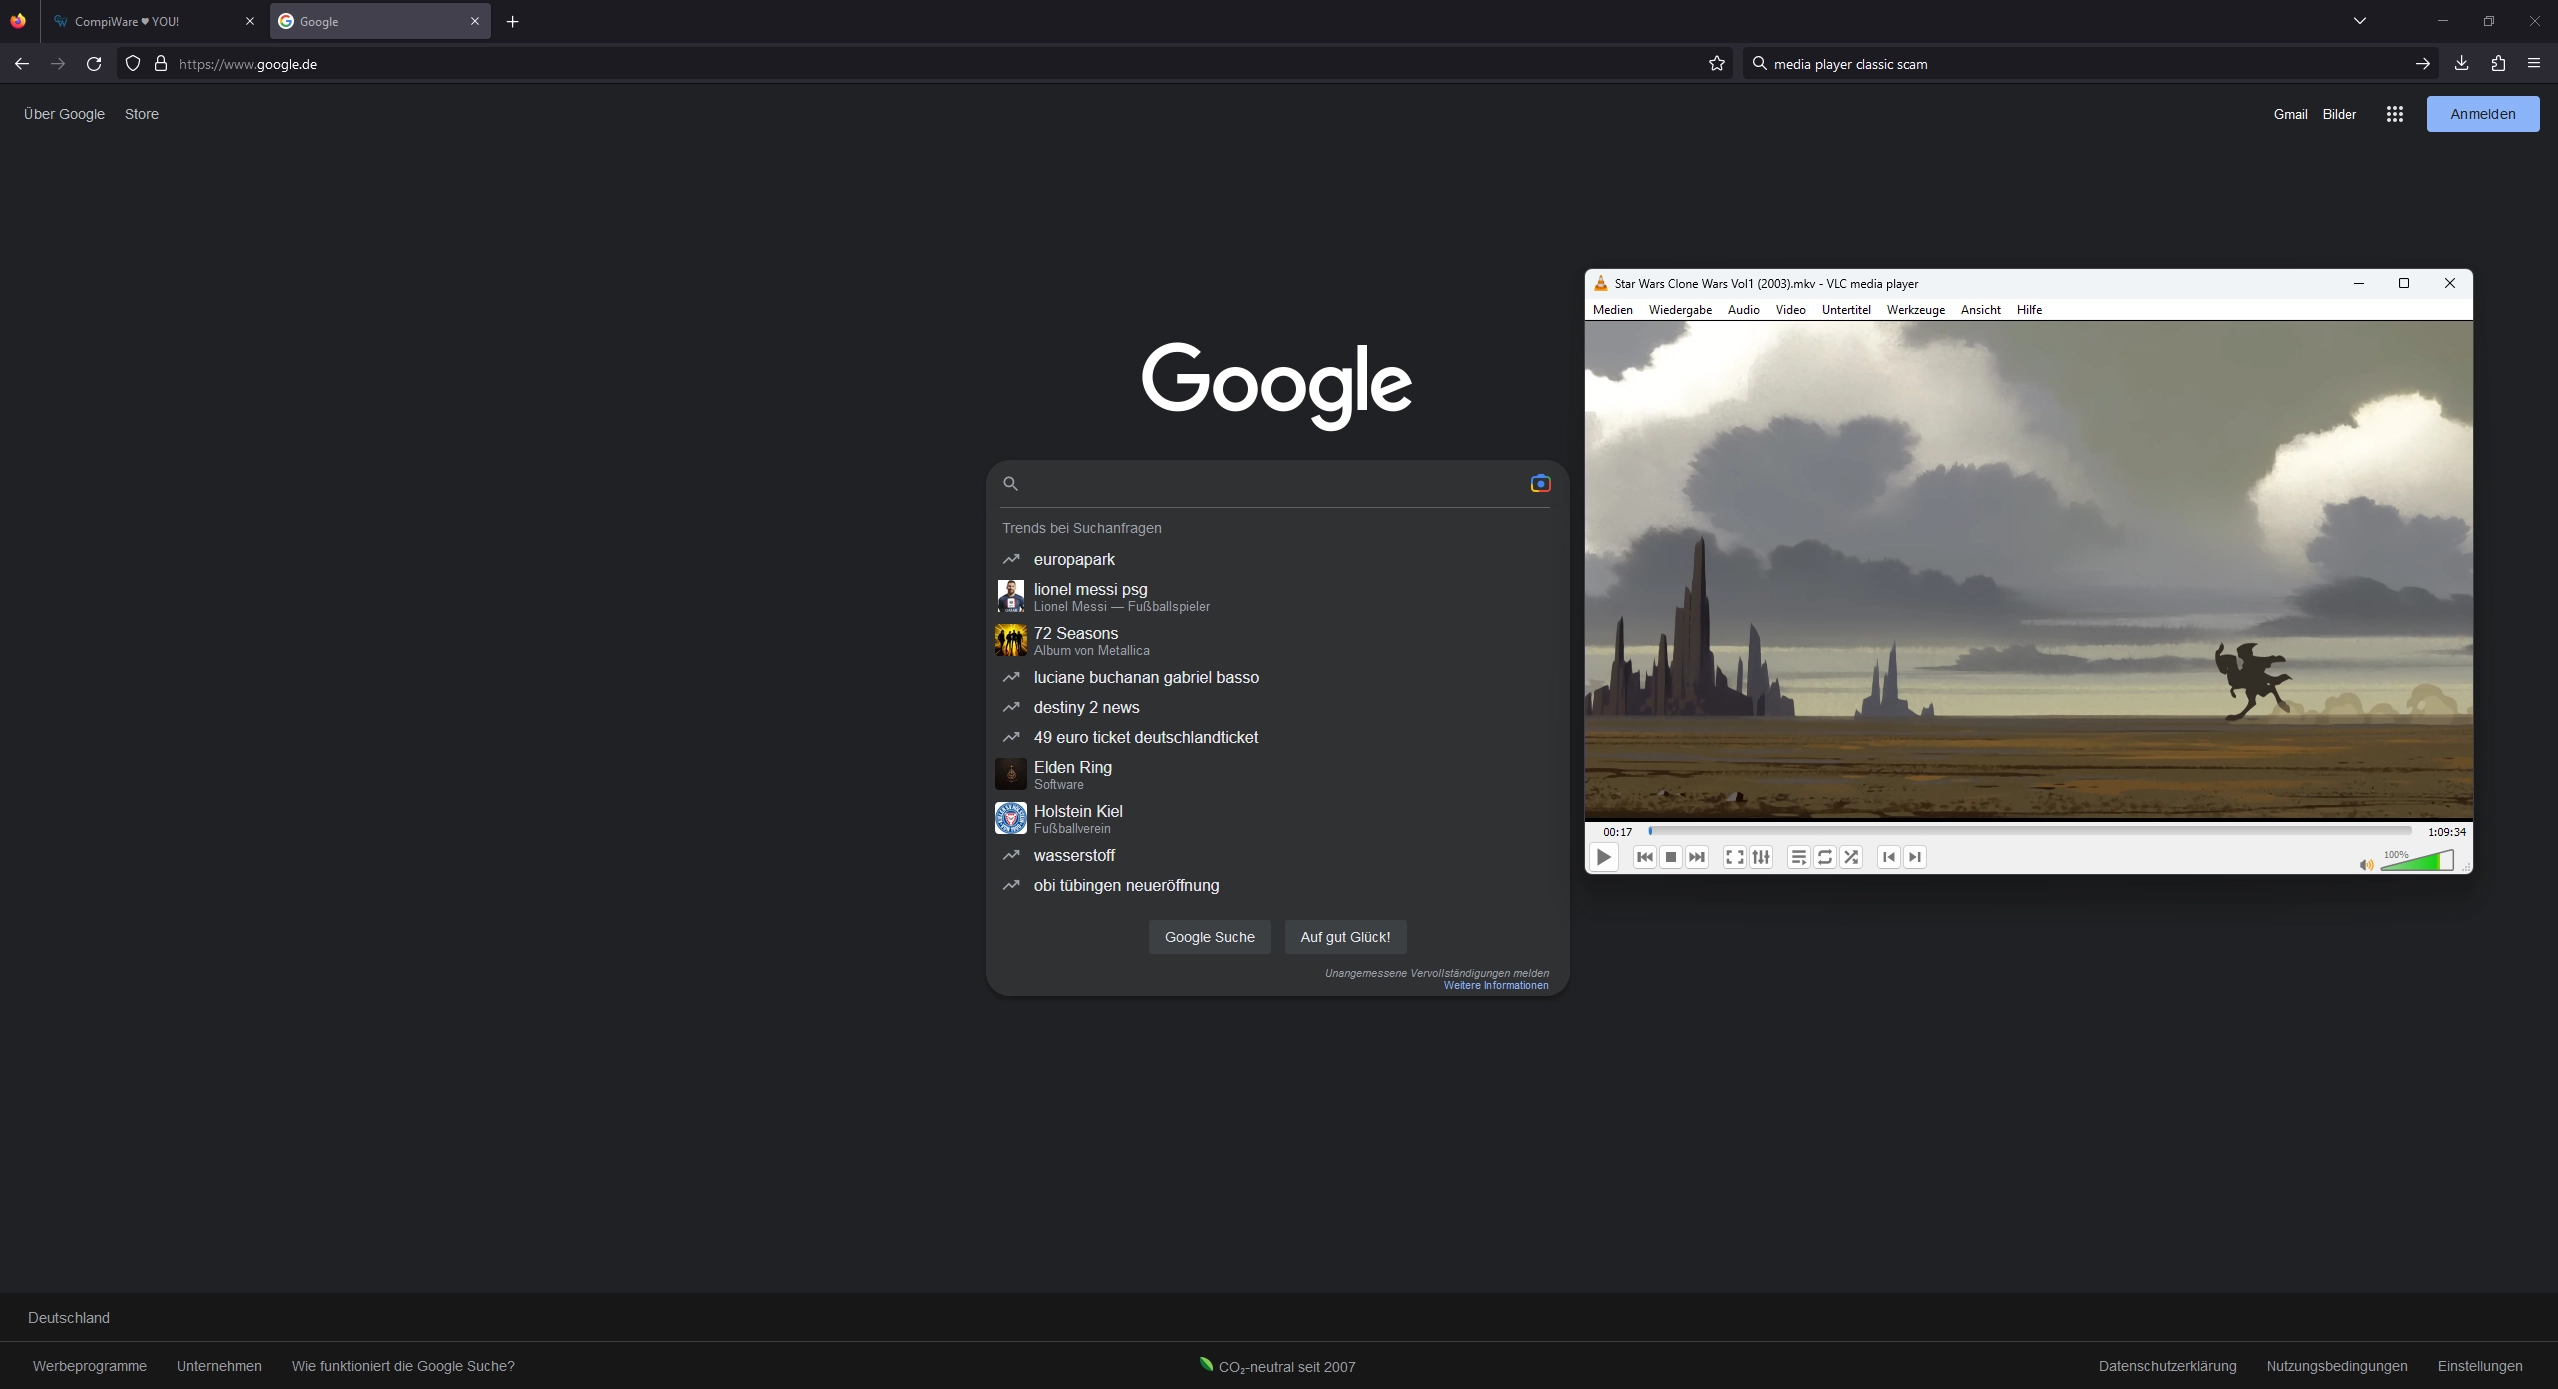Go to next chapter in VLC

pyautogui.click(x=1915, y=857)
